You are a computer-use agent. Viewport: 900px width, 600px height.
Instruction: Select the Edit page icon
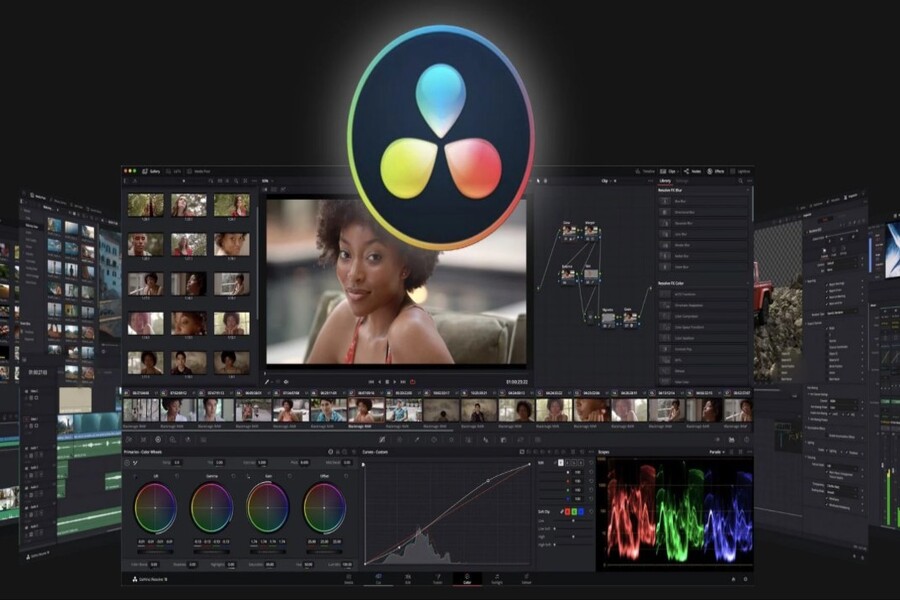click(406, 577)
